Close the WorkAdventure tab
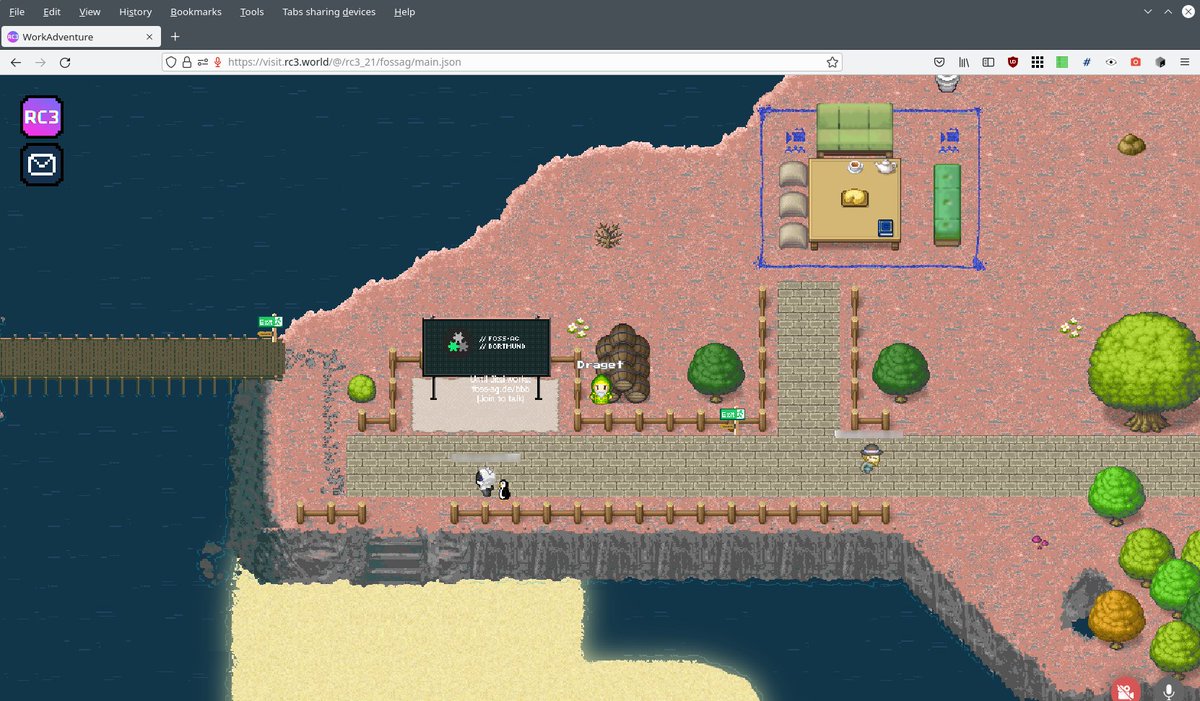The image size is (1200, 701). (150, 37)
